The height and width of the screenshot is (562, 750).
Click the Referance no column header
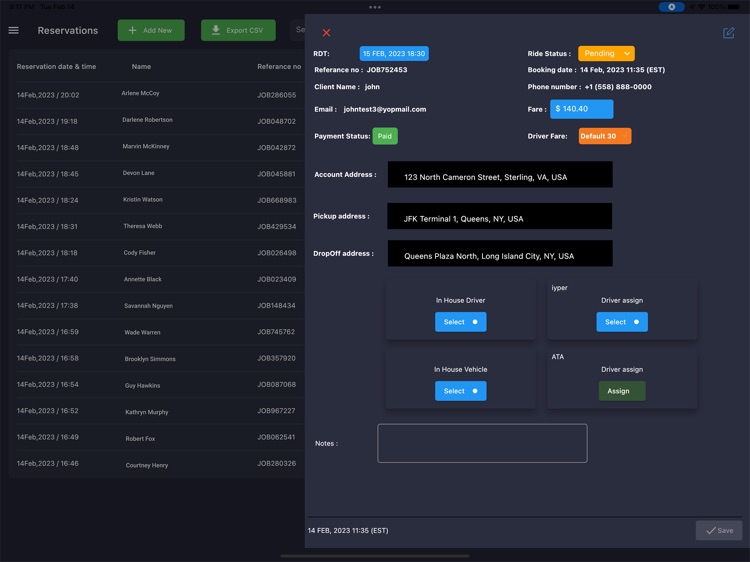[279, 66]
